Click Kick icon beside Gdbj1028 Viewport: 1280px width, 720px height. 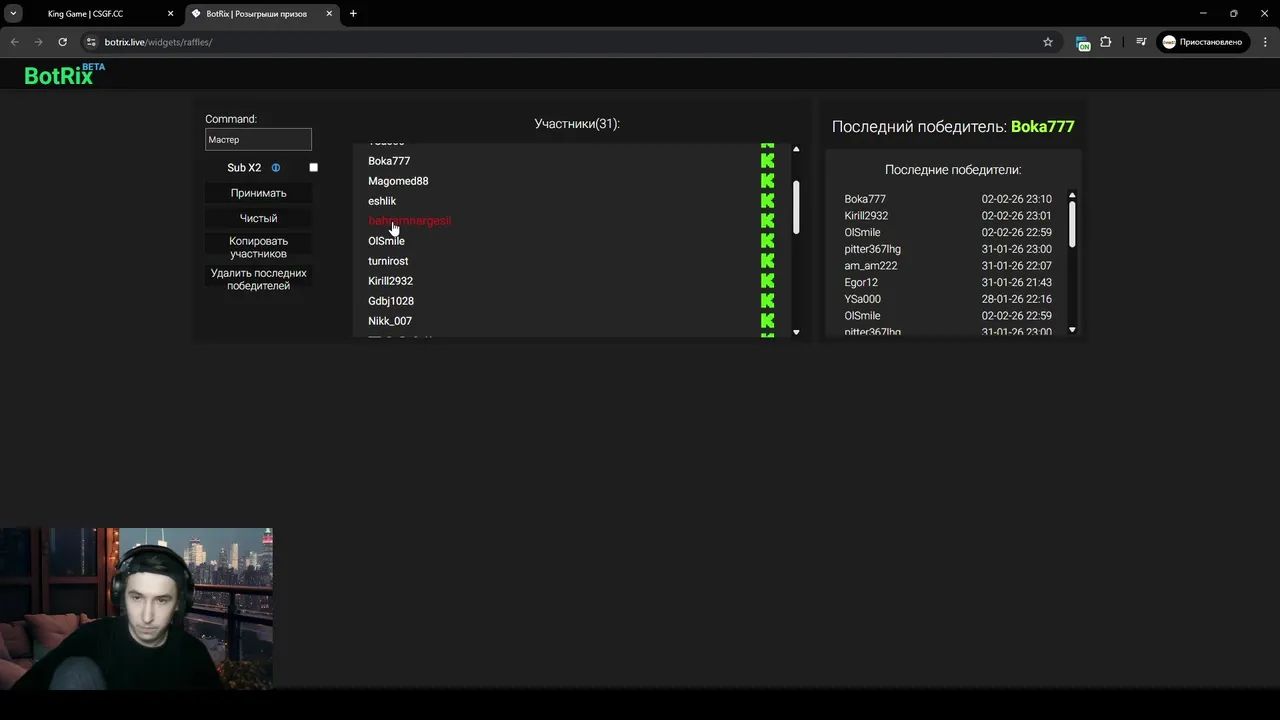pyautogui.click(x=767, y=301)
